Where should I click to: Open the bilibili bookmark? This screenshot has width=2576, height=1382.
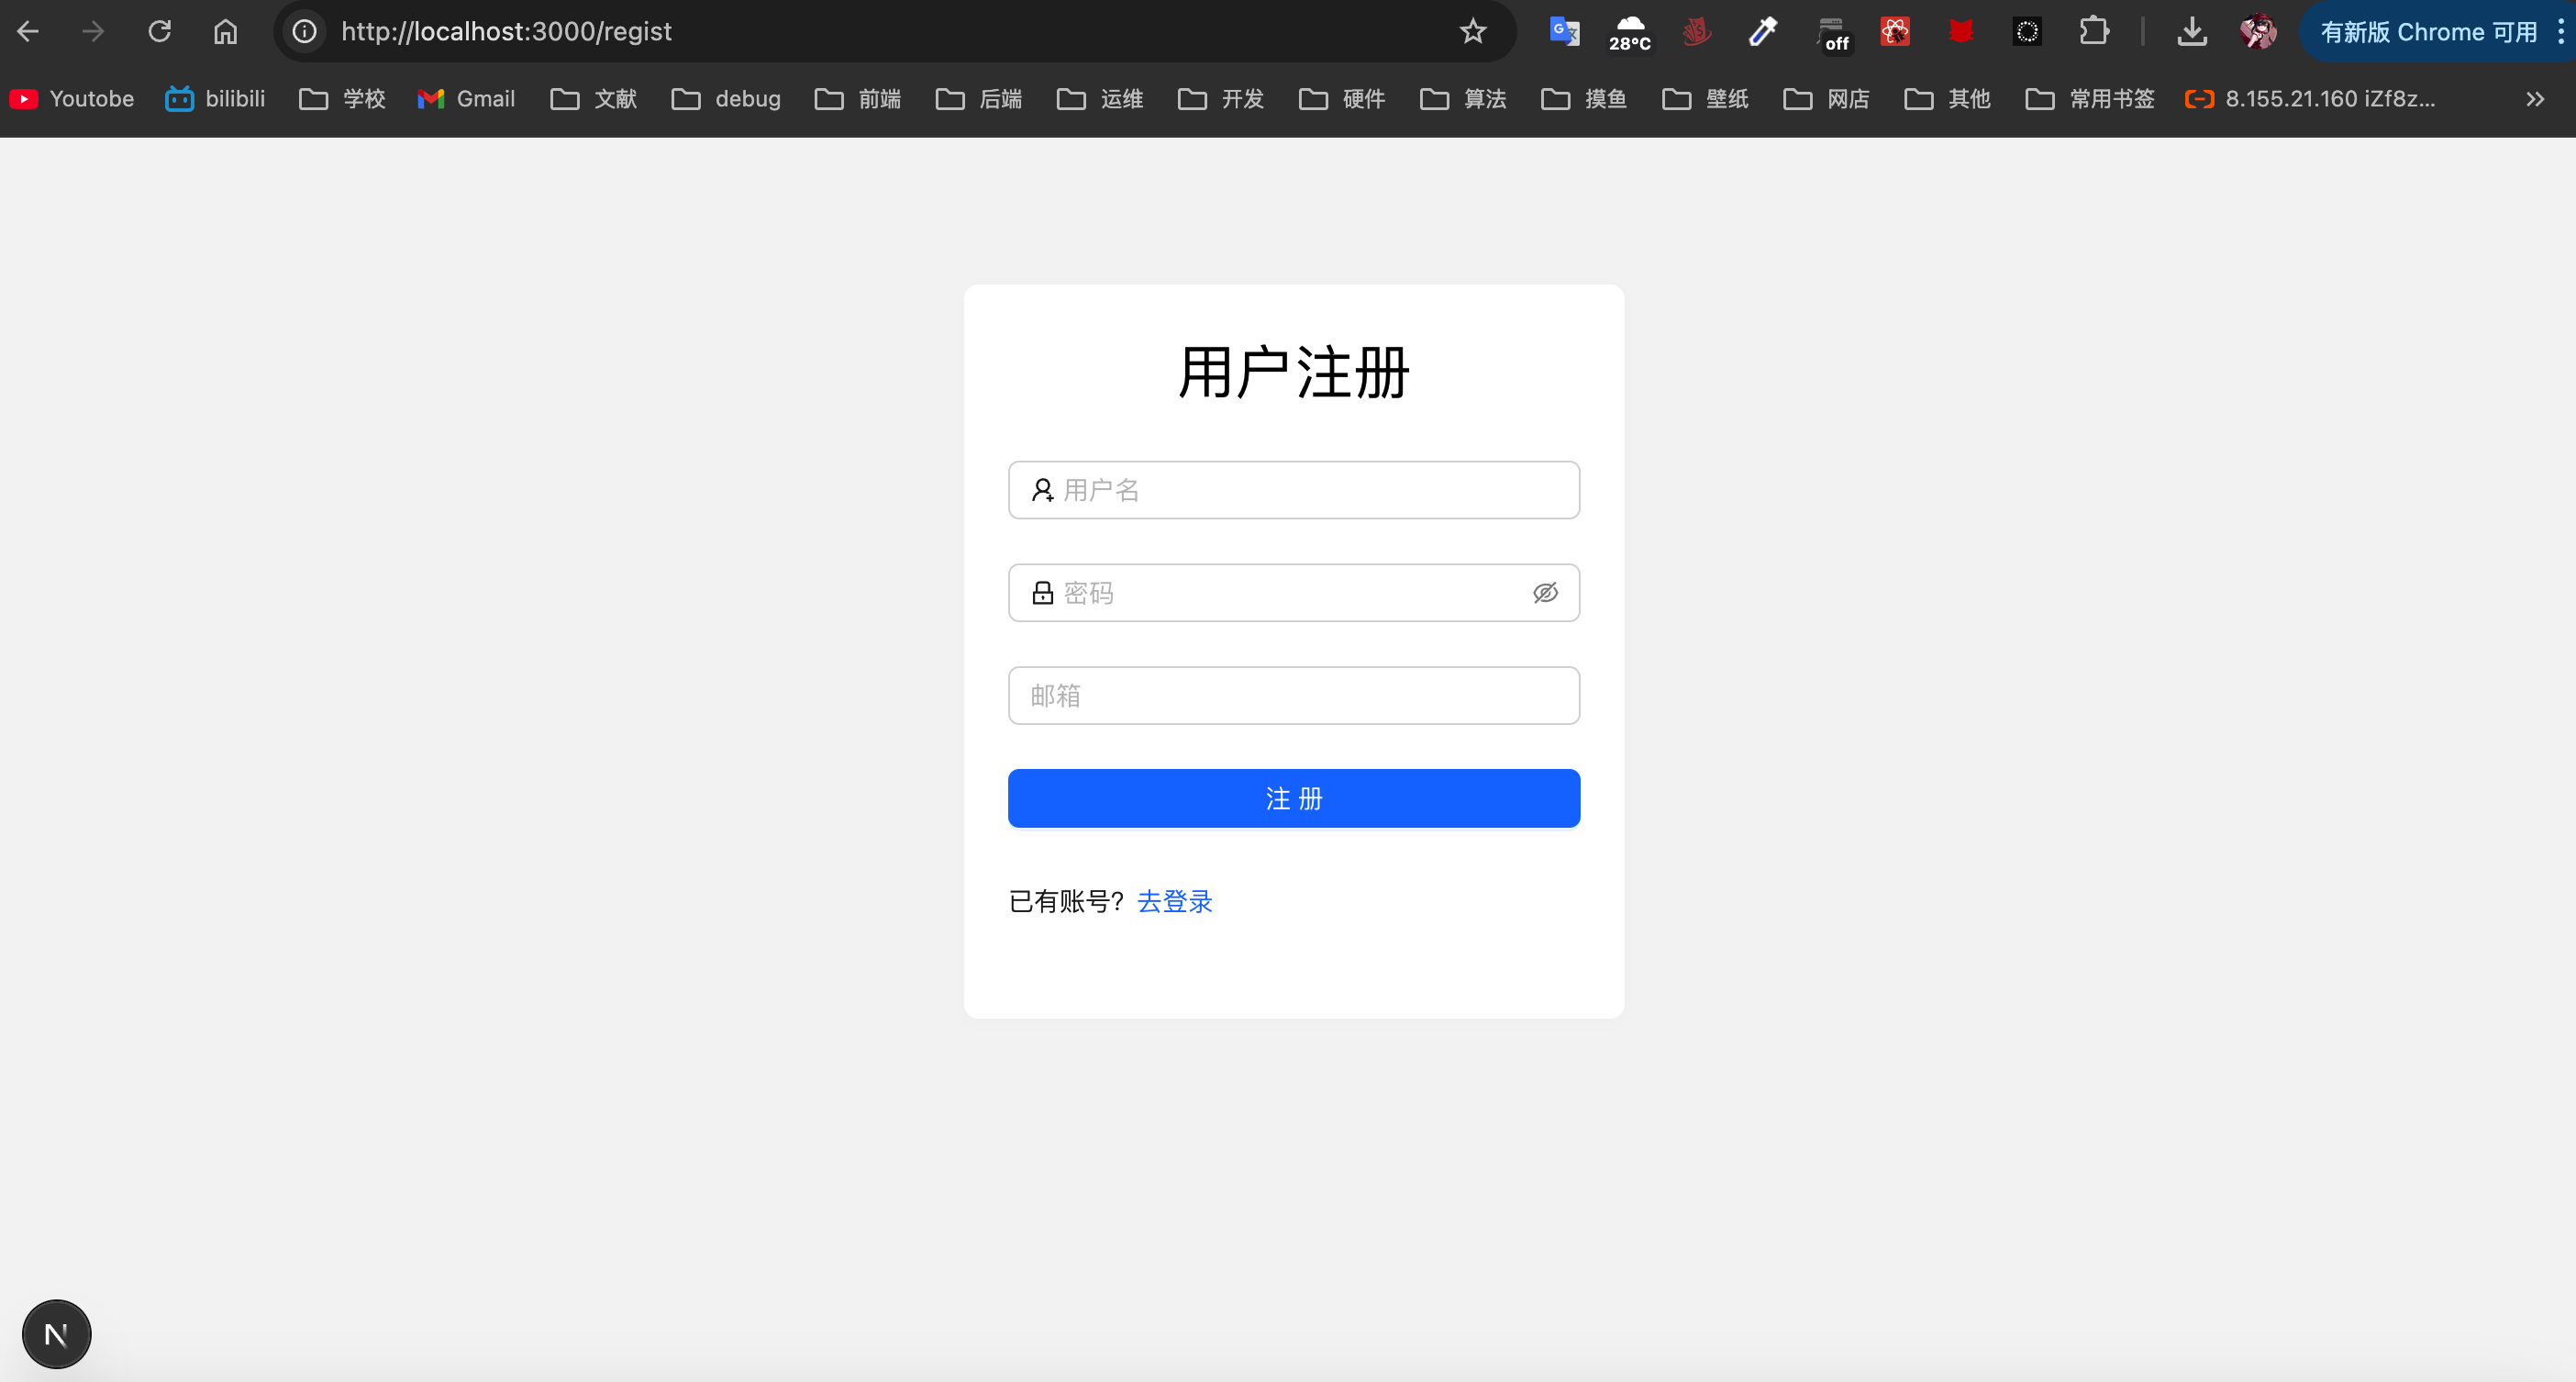(x=216, y=99)
